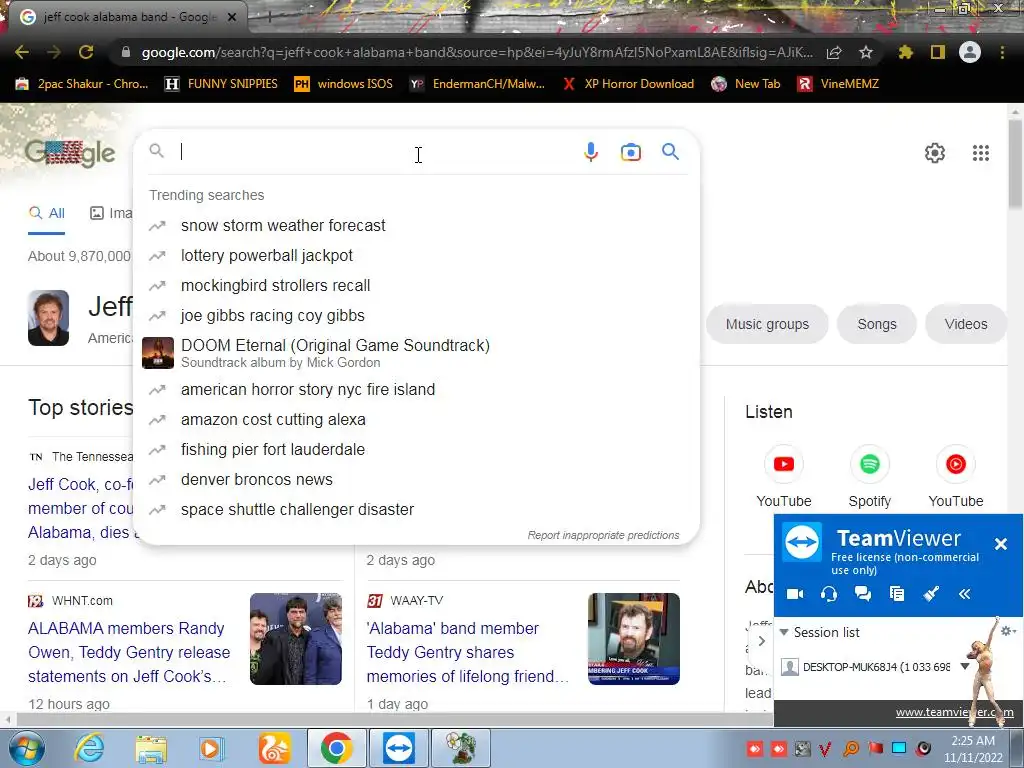
Task: Click Report inappropriate predictions link
Action: pyautogui.click(x=603, y=535)
